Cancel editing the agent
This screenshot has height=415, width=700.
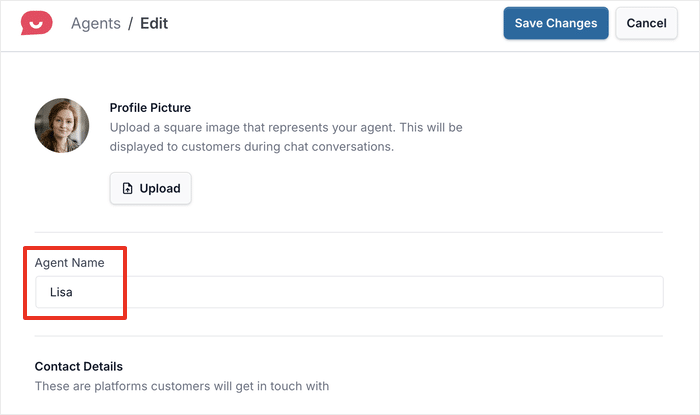point(646,23)
